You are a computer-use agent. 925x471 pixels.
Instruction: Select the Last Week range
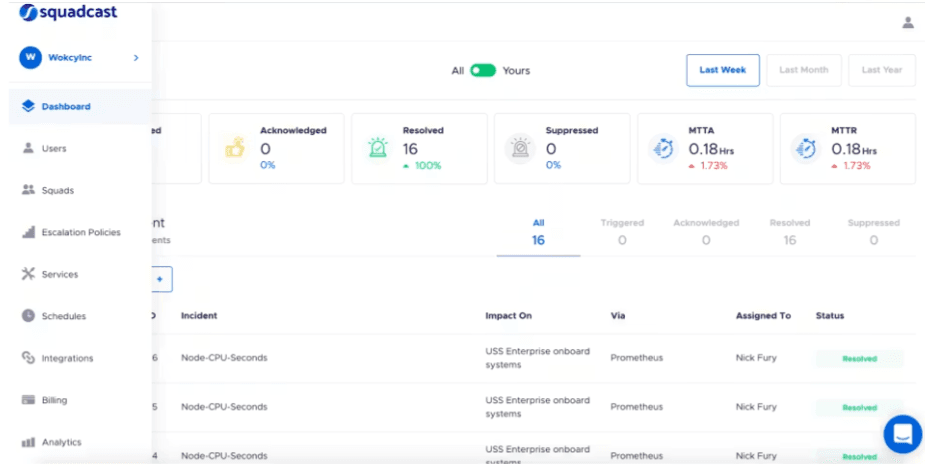click(x=723, y=70)
